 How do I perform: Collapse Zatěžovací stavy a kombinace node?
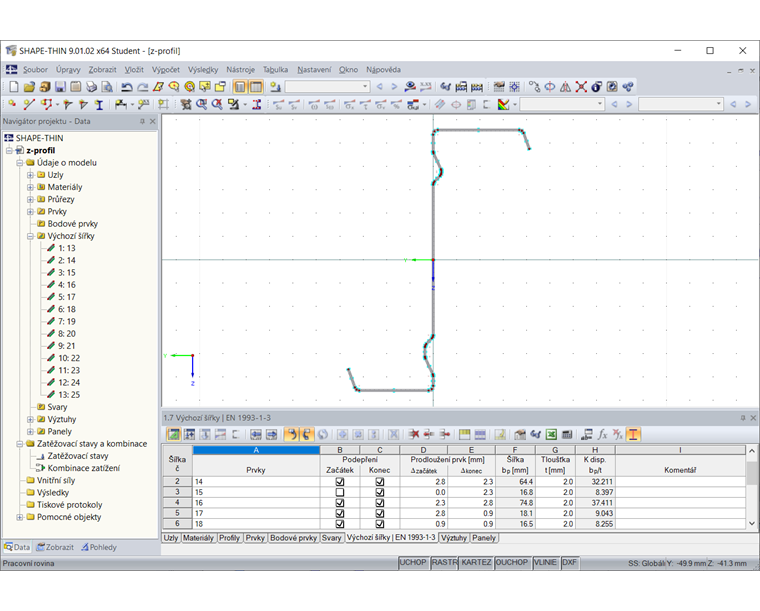click(19, 444)
